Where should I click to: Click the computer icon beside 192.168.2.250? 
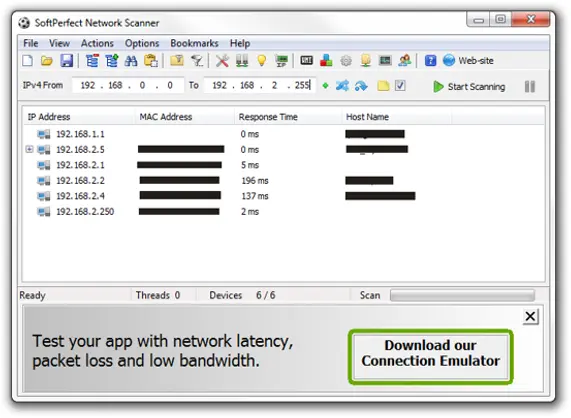(x=44, y=212)
